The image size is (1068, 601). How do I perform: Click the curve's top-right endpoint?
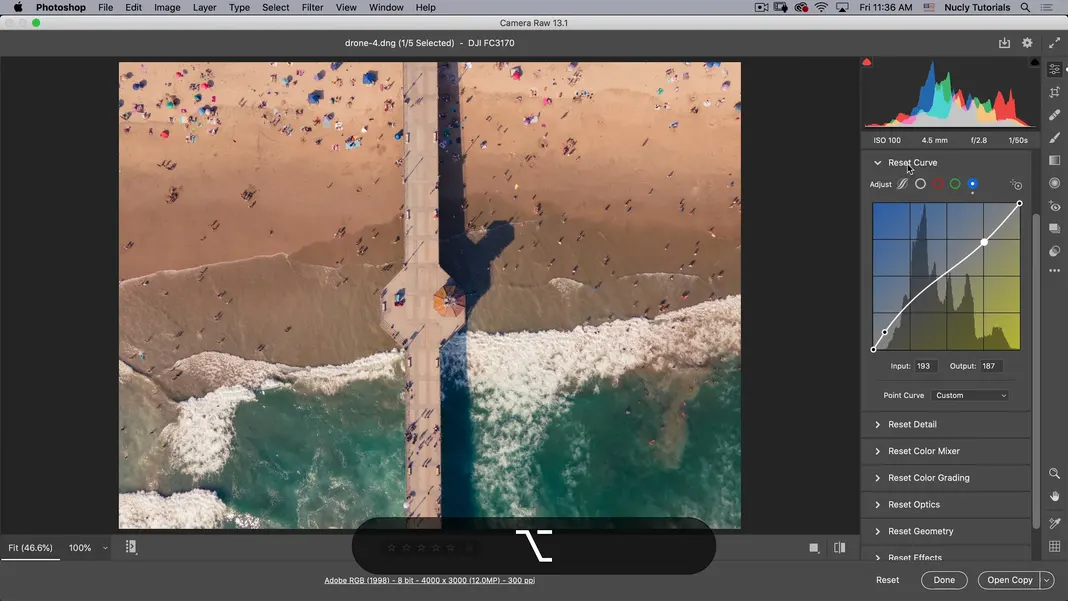click(x=1020, y=203)
